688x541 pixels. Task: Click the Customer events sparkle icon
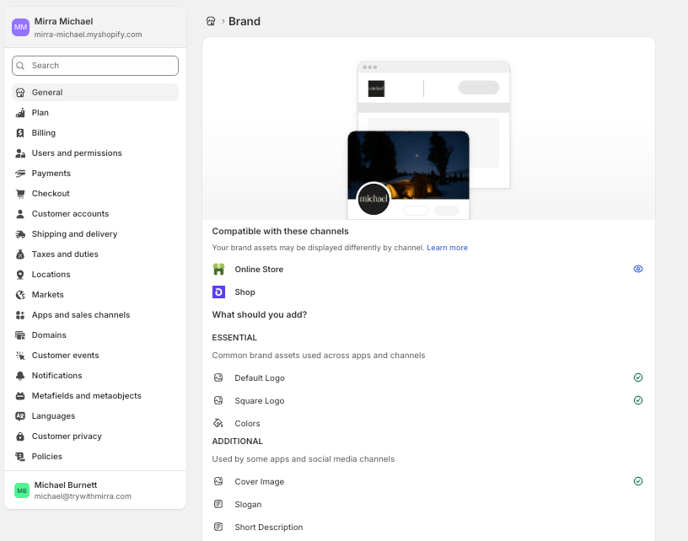(x=20, y=355)
